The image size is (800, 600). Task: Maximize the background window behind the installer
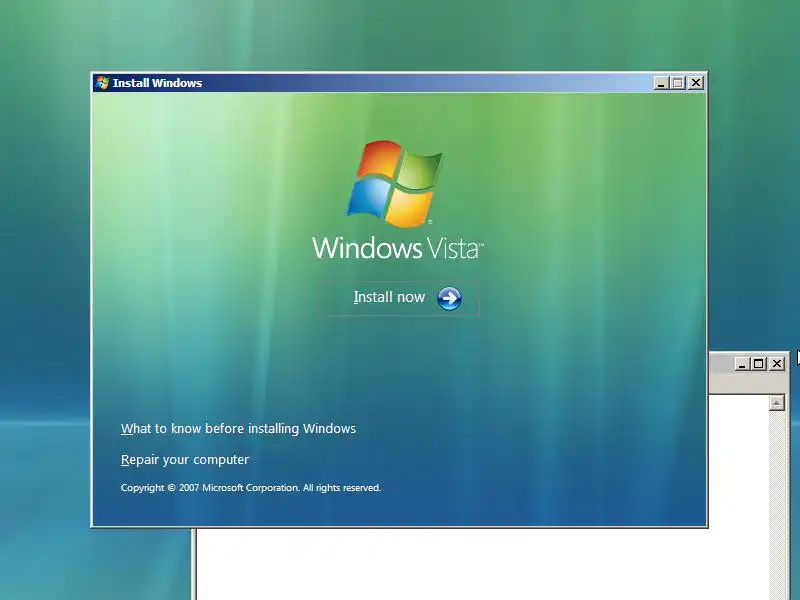tap(759, 364)
